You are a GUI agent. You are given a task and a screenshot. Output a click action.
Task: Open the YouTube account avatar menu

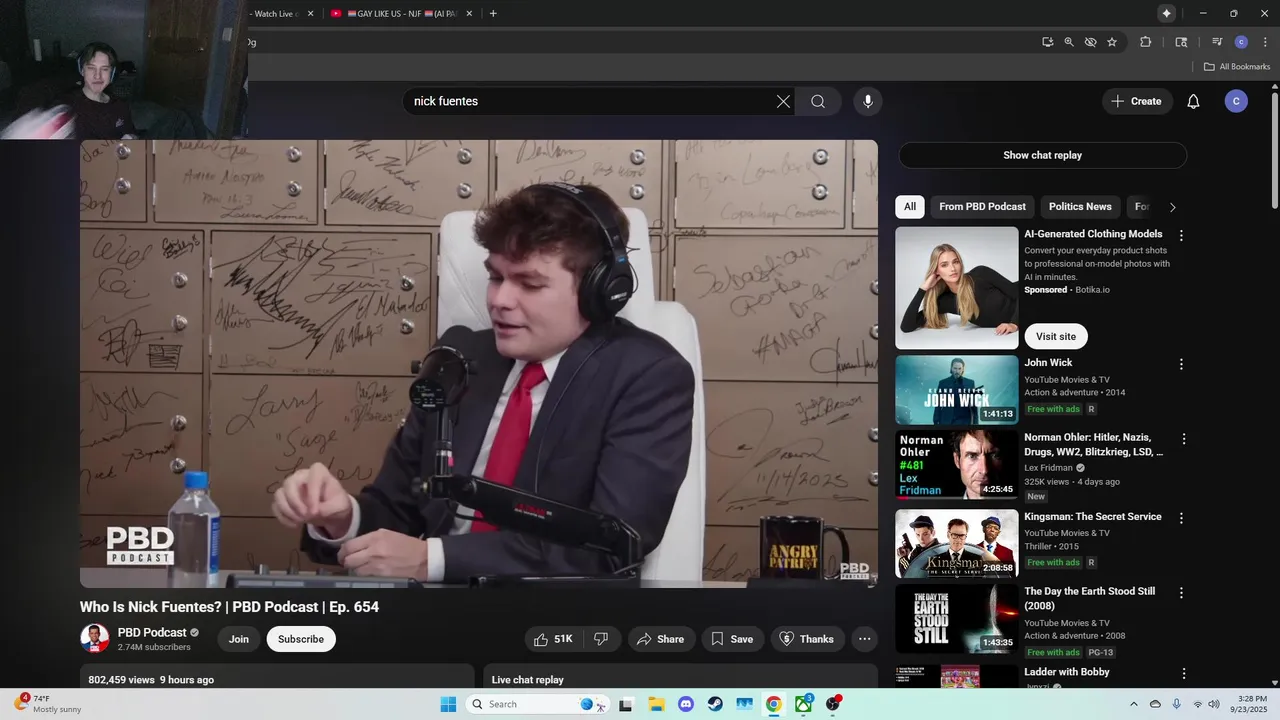1236,101
